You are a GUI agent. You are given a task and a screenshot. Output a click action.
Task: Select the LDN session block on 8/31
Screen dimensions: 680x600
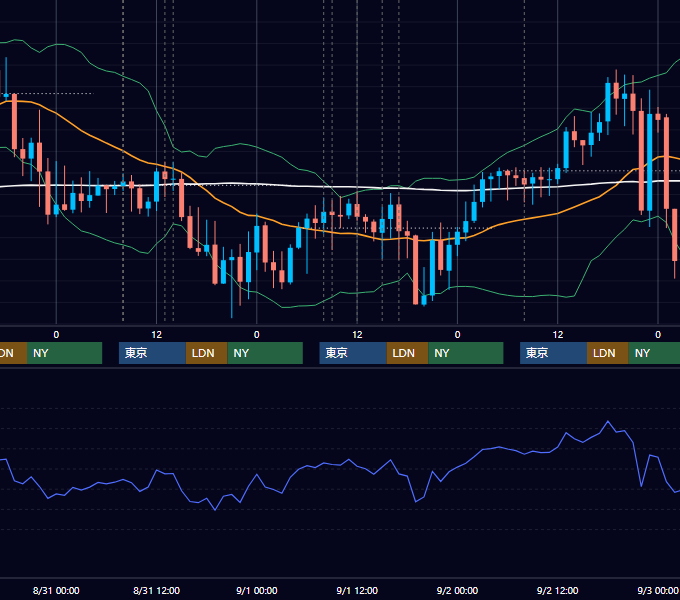206,353
